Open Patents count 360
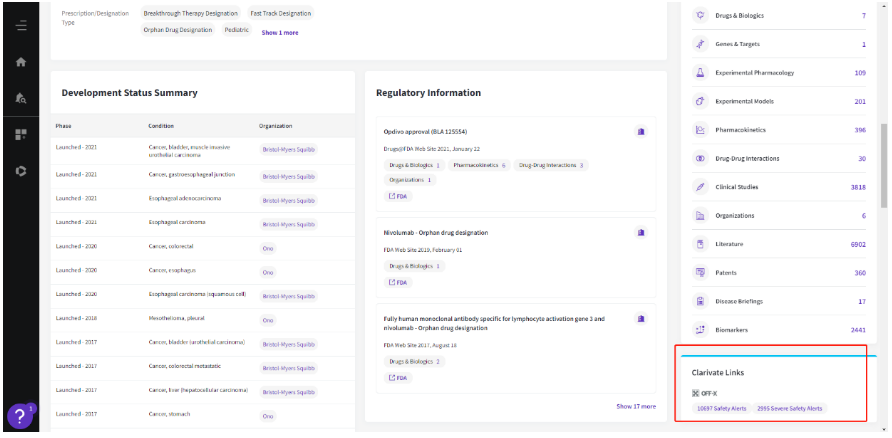The height and width of the screenshot is (438, 892). pos(860,272)
